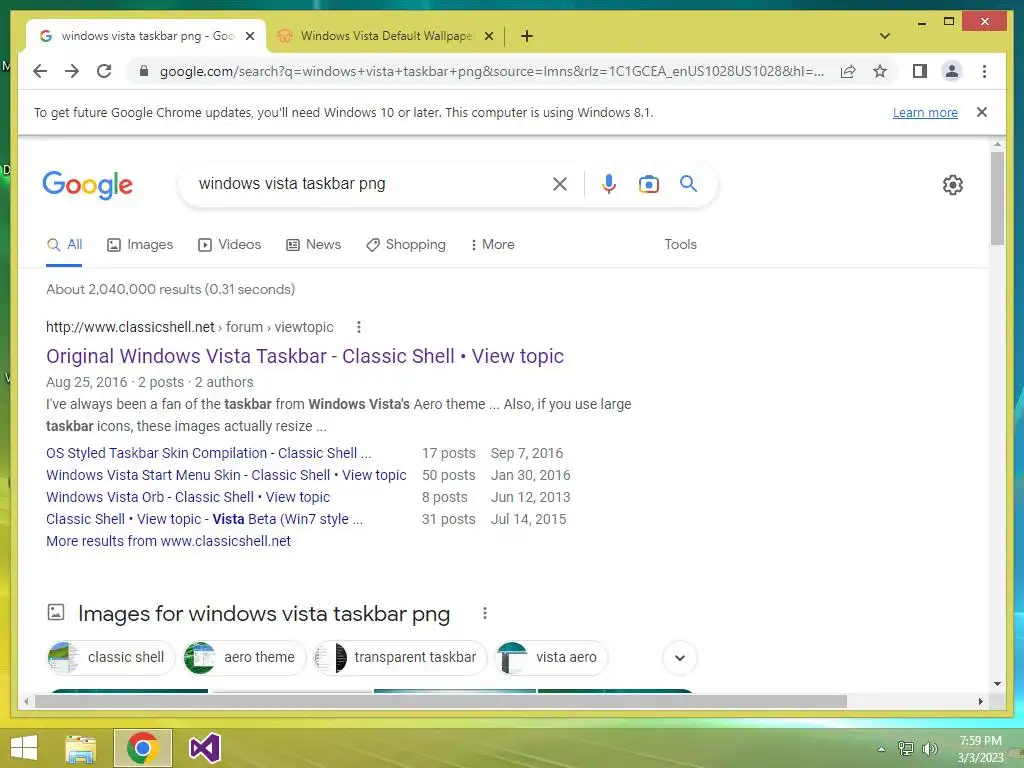Bookmark this tab with the star icon

[x=880, y=71]
